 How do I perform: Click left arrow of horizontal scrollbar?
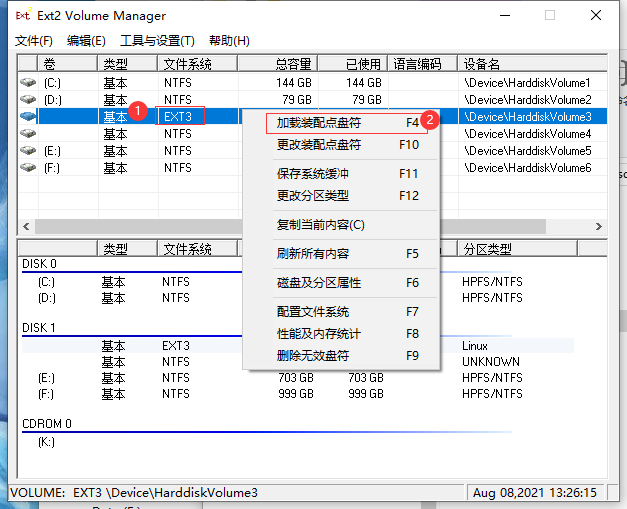26,227
